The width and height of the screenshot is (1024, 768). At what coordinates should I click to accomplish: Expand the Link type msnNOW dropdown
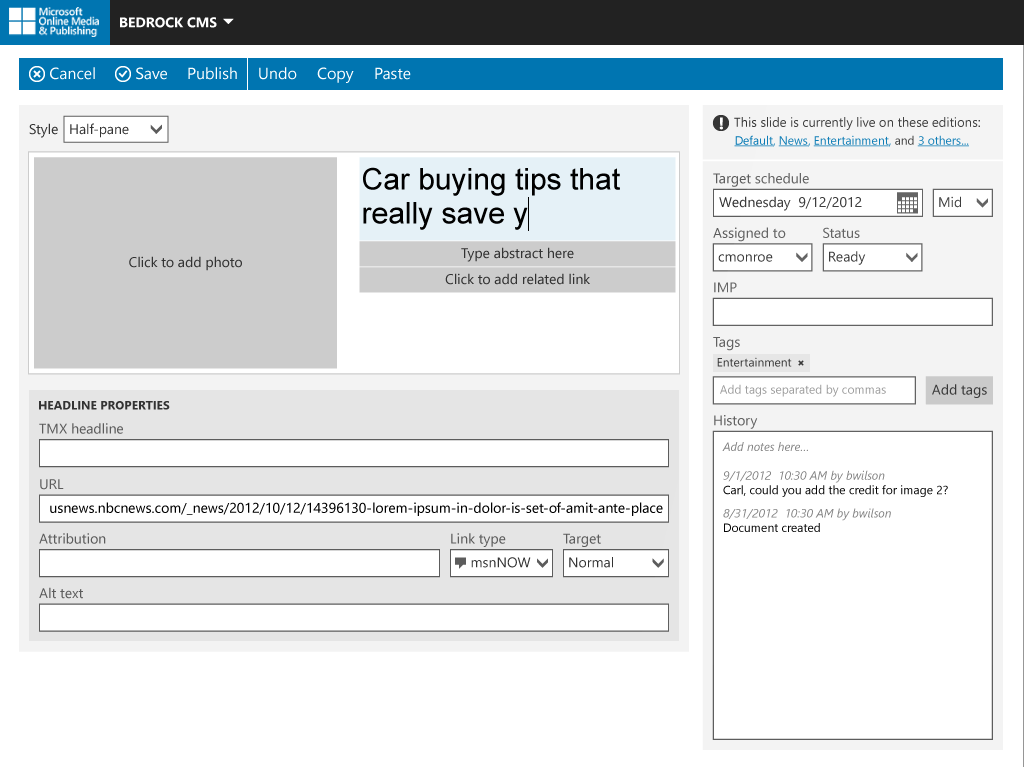tap(501, 563)
